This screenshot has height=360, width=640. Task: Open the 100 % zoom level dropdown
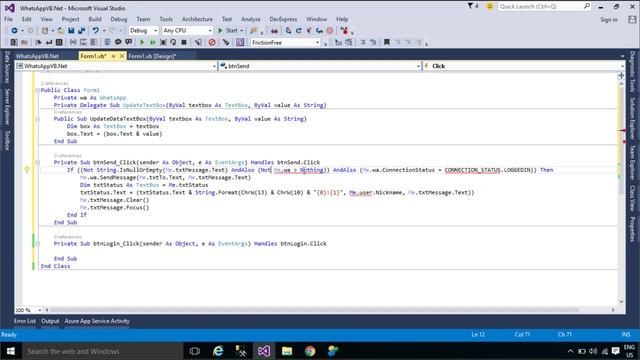28,310
